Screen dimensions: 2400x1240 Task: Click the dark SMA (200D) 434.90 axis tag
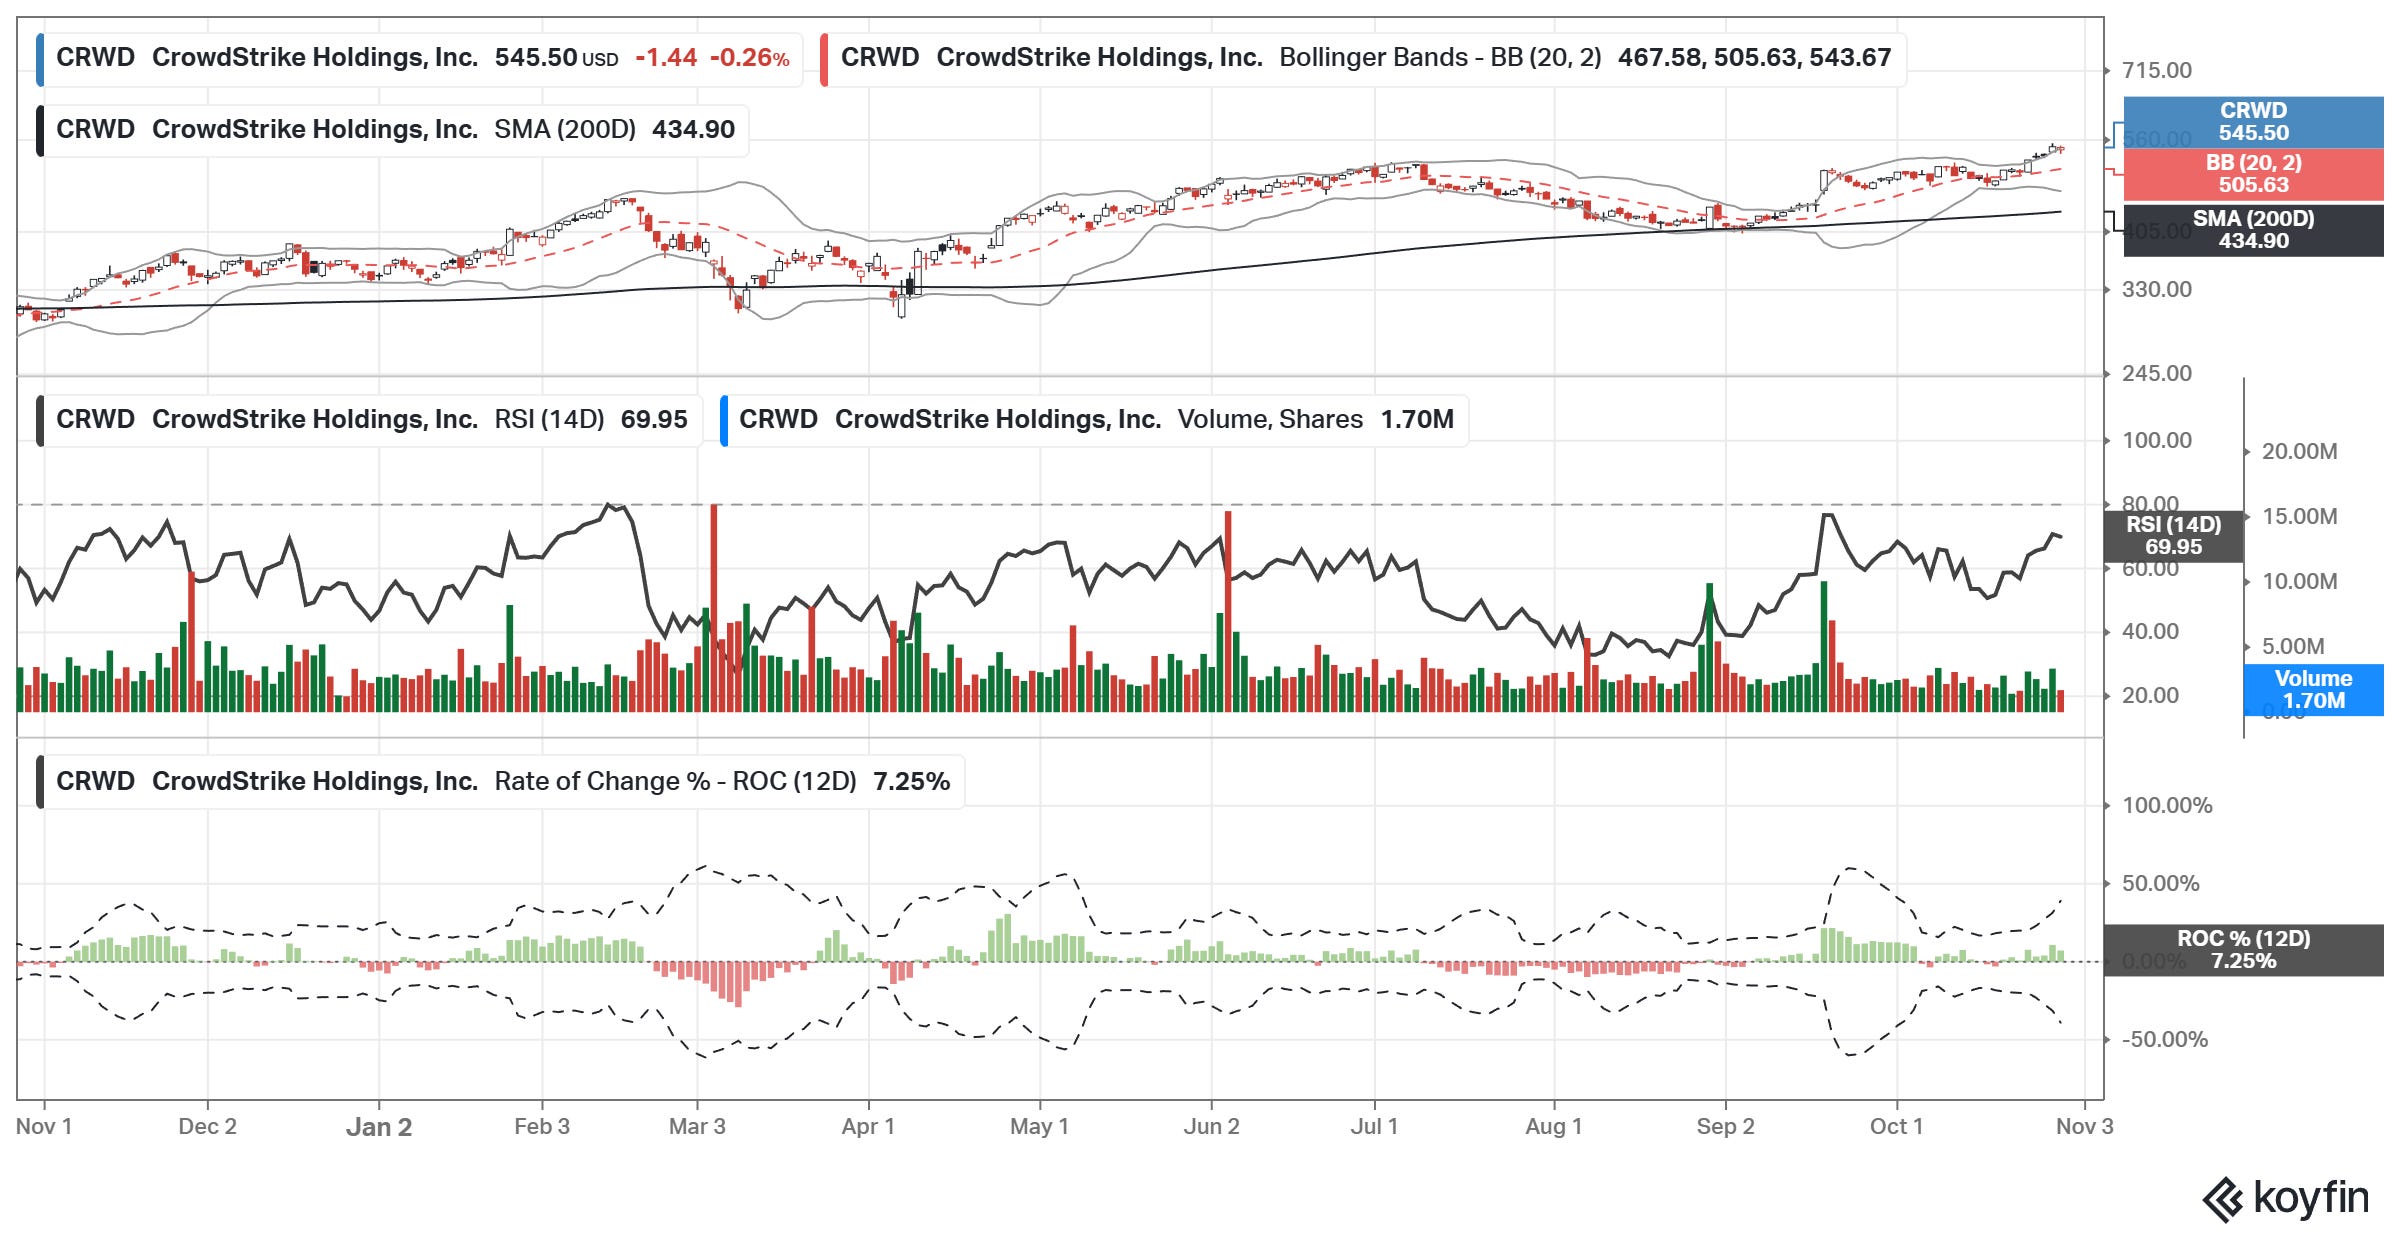(2252, 230)
